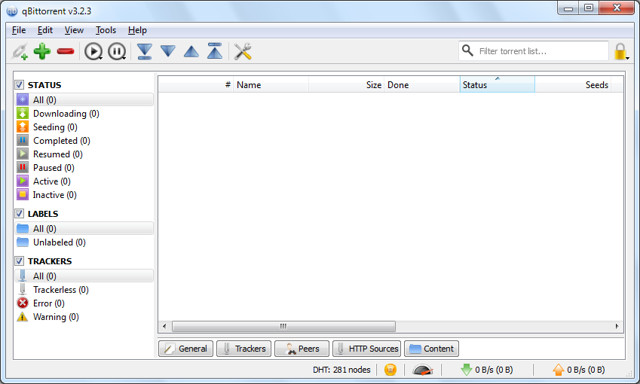Click the add torrent link icon
The width and height of the screenshot is (640, 384).
[x=20, y=51]
